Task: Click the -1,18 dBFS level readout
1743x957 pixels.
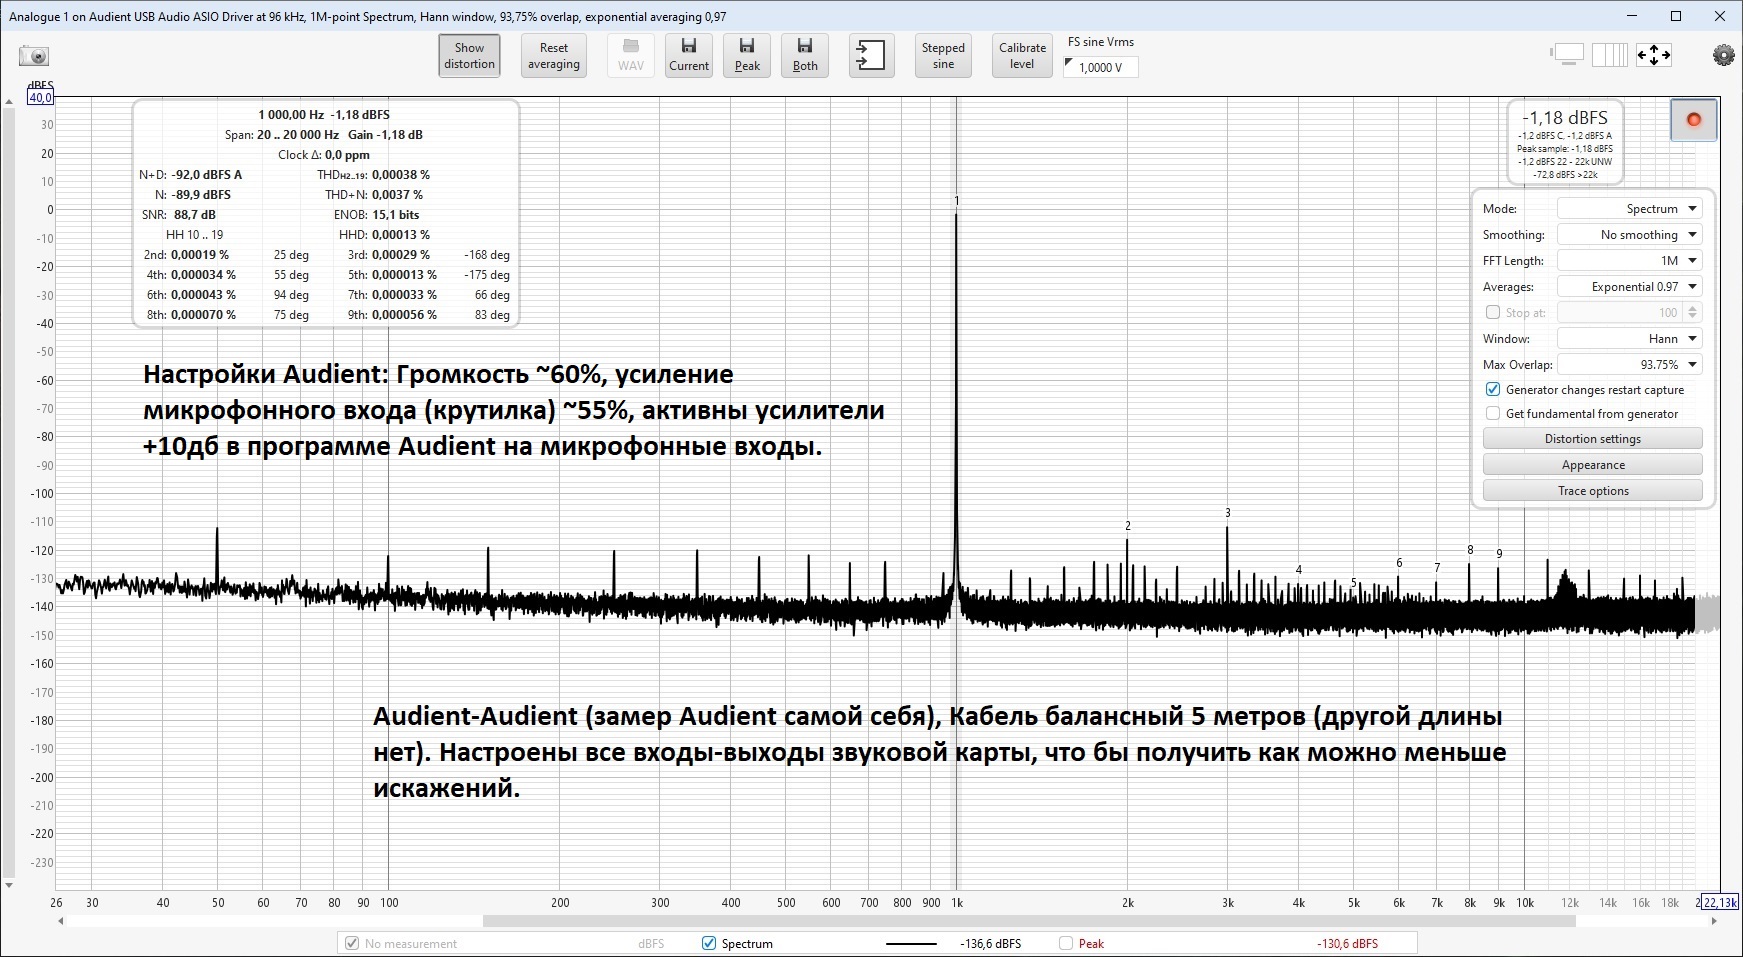Action: pos(1565,118)
